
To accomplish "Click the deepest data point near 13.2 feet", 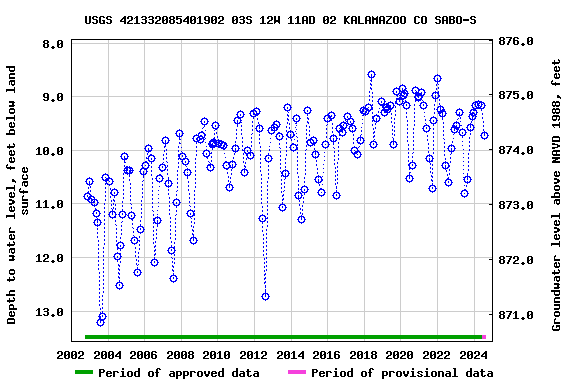I will [100, 322].
